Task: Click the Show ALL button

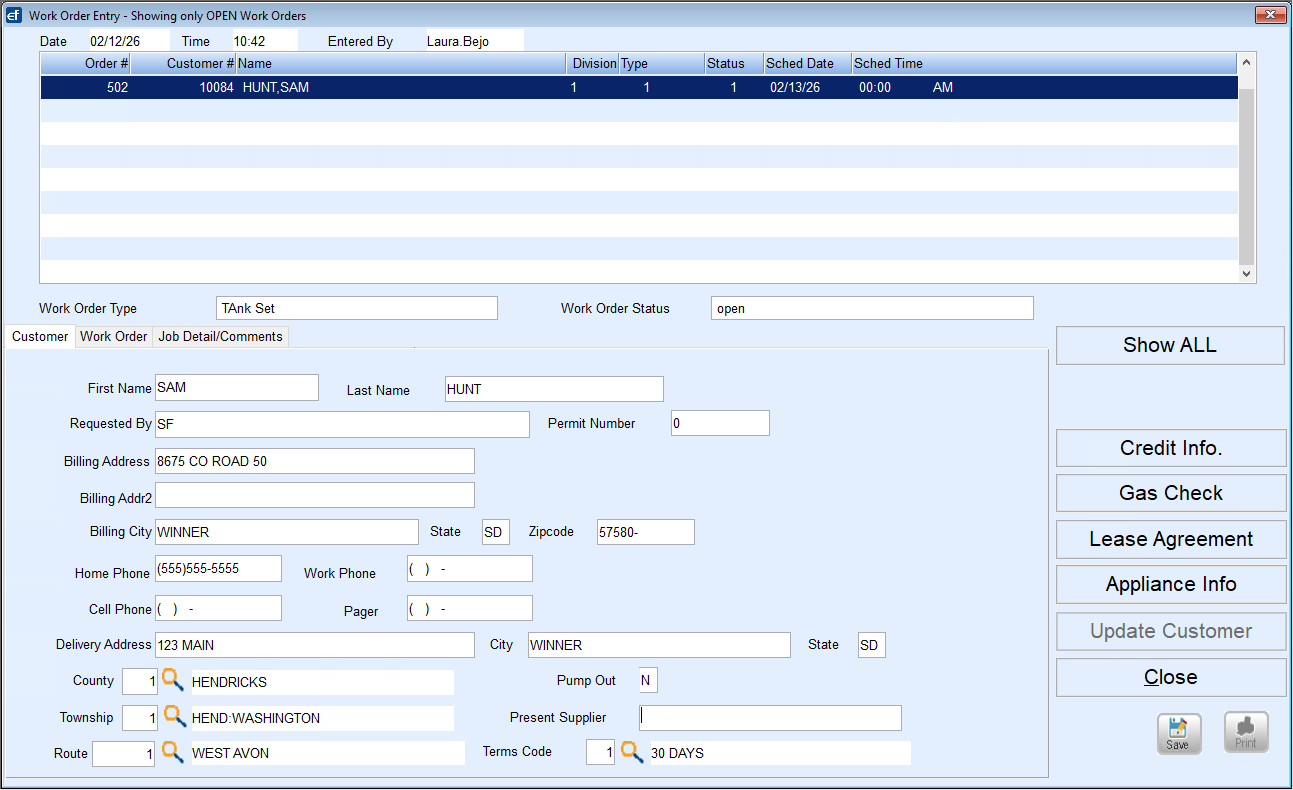Action: point(1170,345)
